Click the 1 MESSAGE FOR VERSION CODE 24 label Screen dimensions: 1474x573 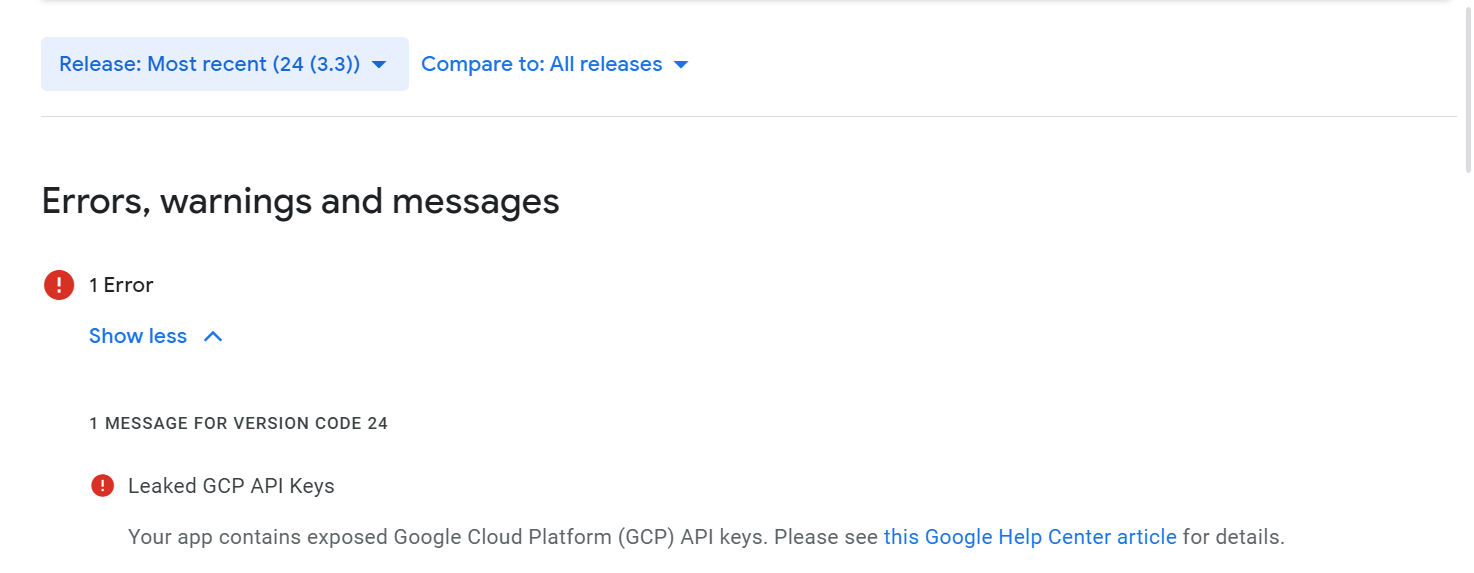tap(238, 423)
